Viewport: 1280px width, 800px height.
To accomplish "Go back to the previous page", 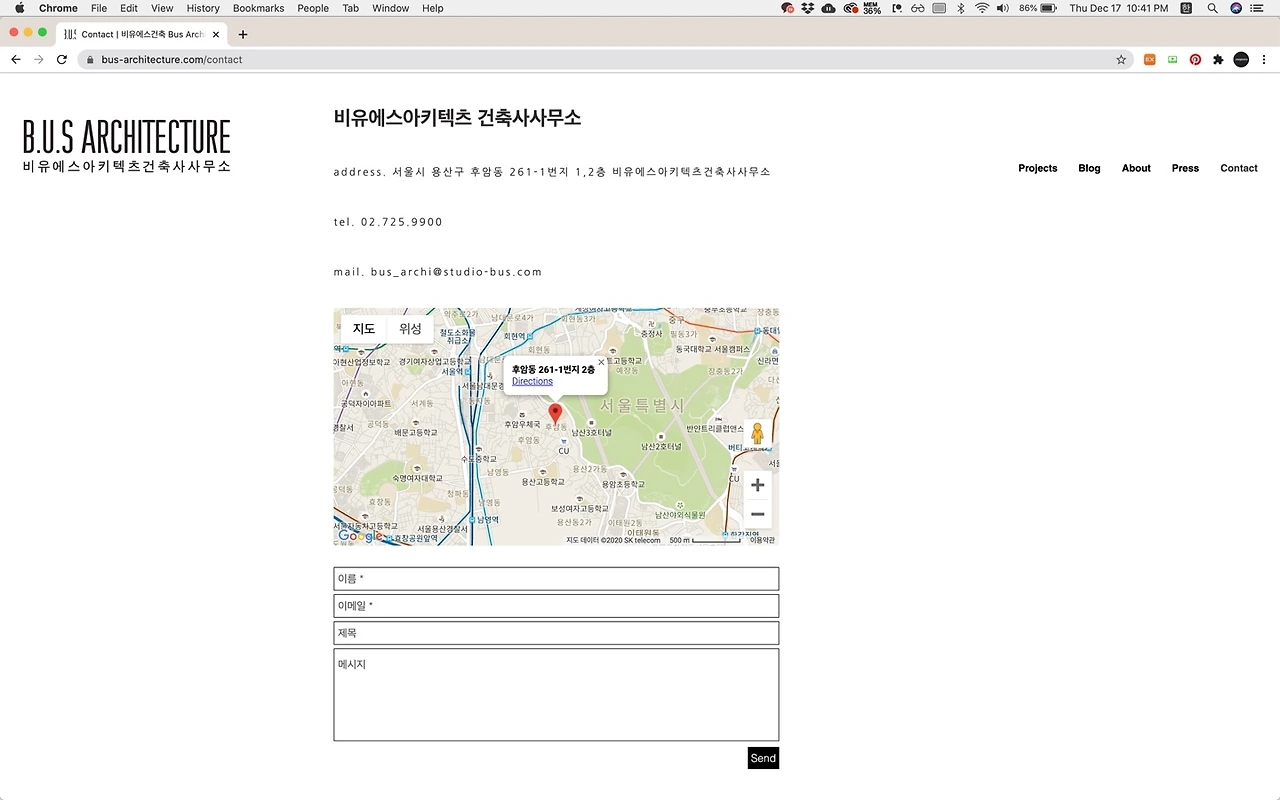I will [x=15, y=60].
